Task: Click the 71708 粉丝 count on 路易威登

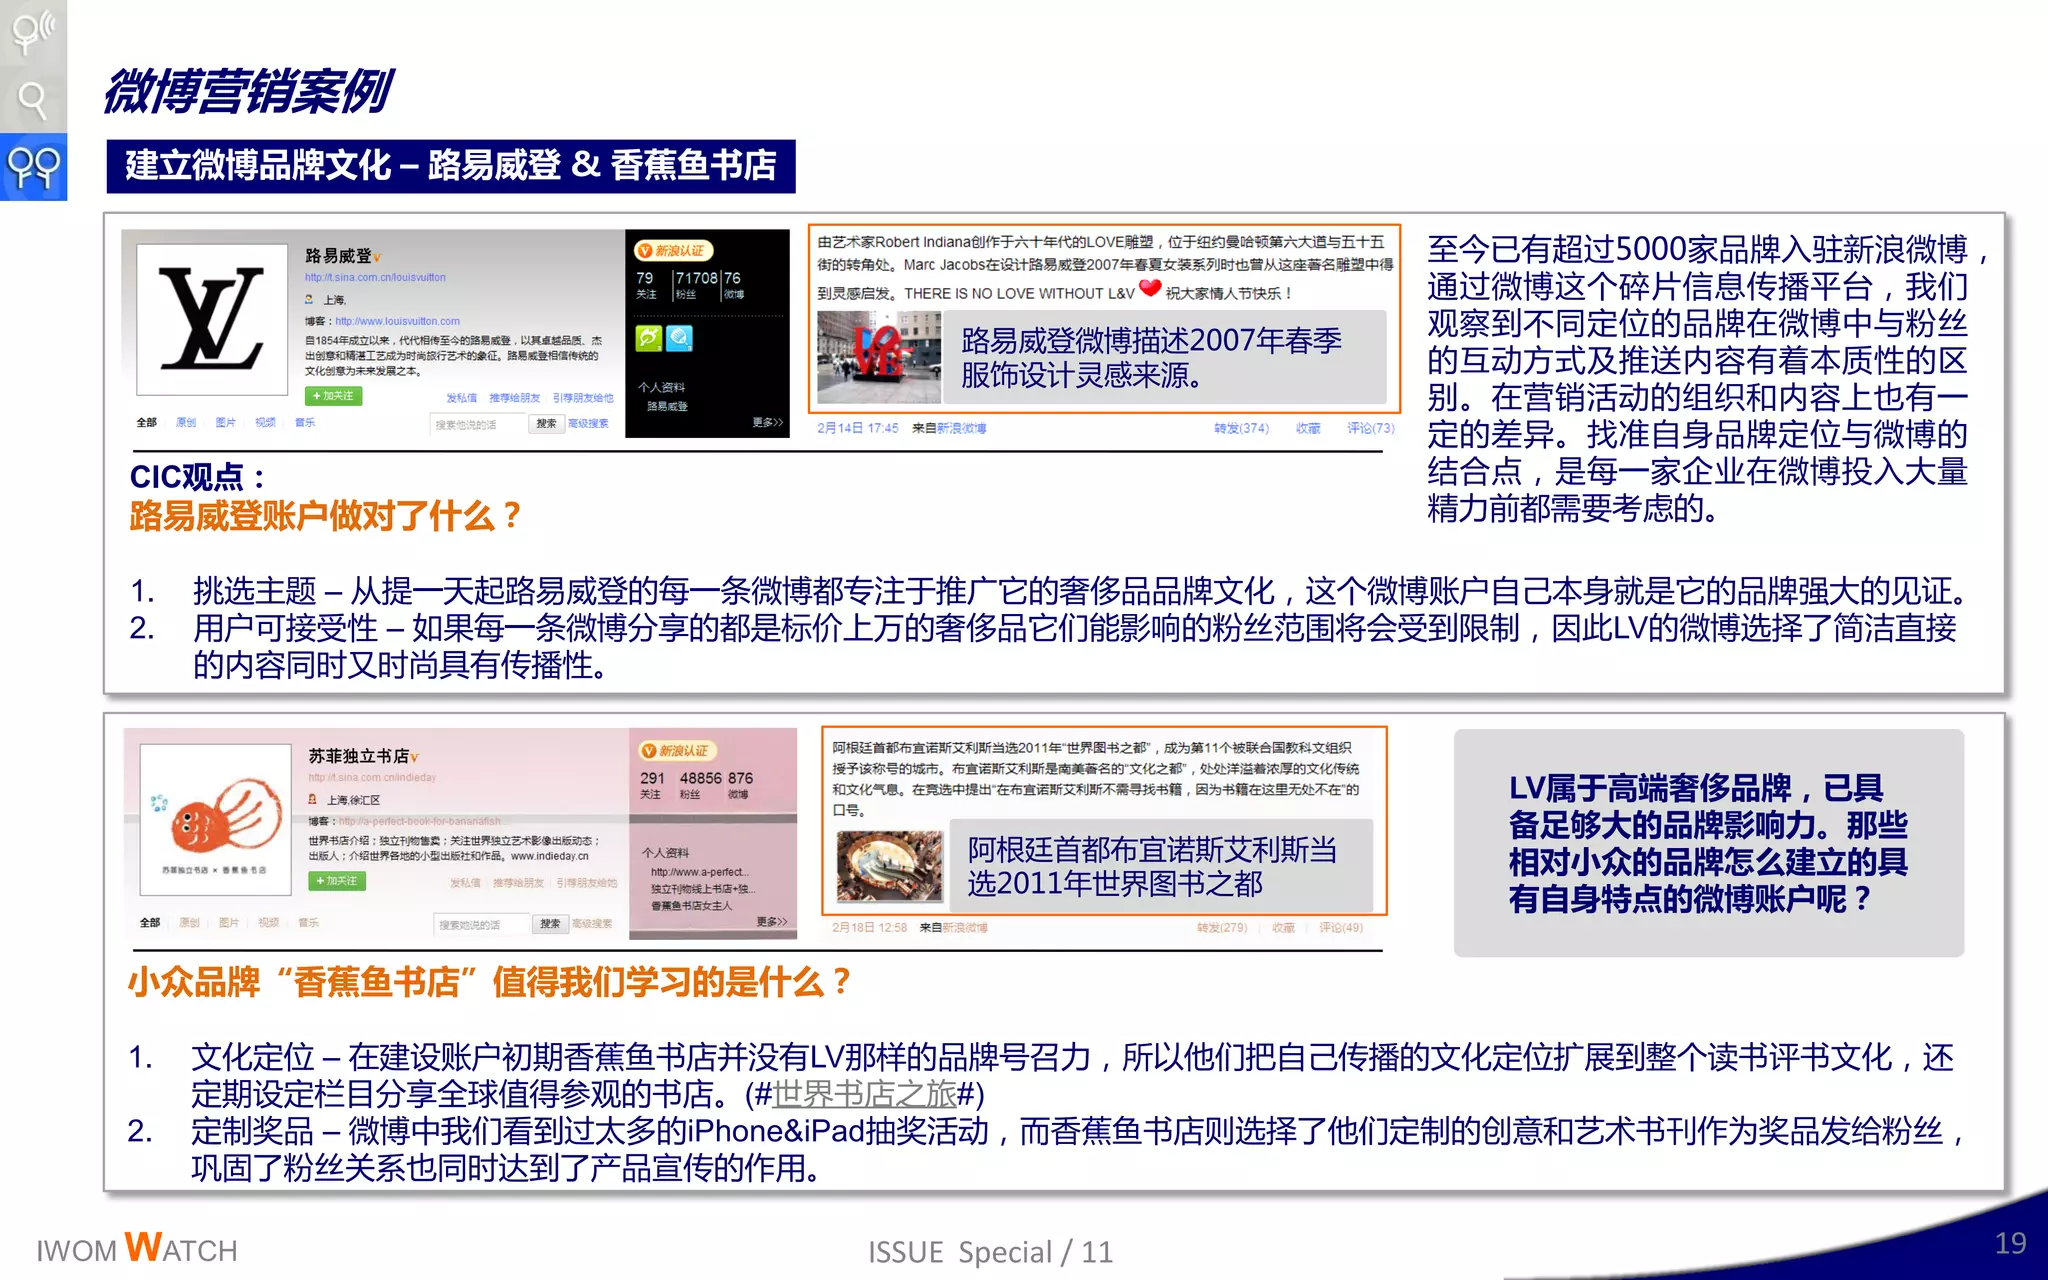Action: 696,284
